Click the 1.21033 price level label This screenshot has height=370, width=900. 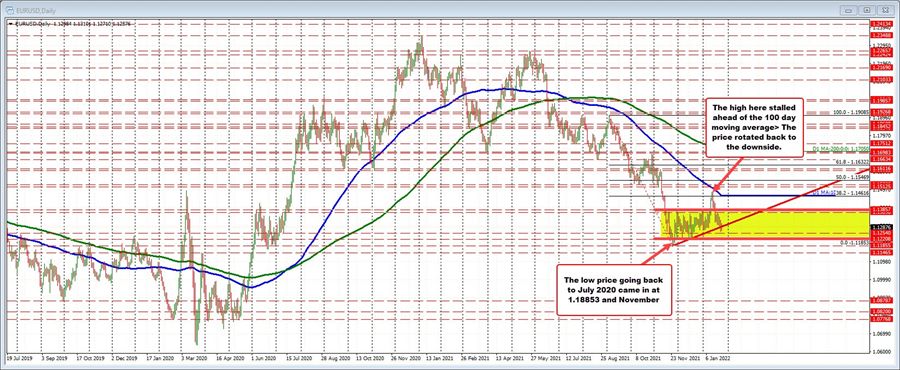click(881, 80)
